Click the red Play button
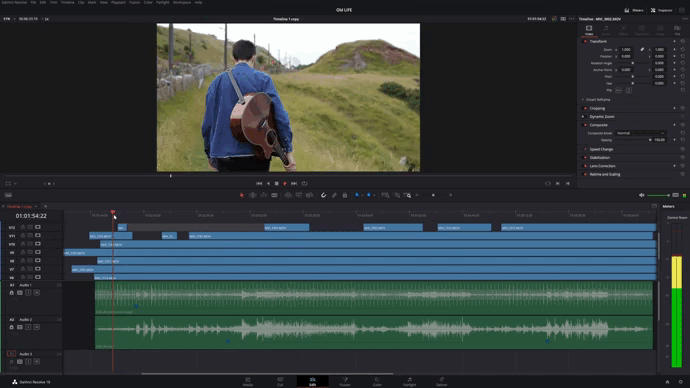690x388 pixels. [x=285, y=183]
